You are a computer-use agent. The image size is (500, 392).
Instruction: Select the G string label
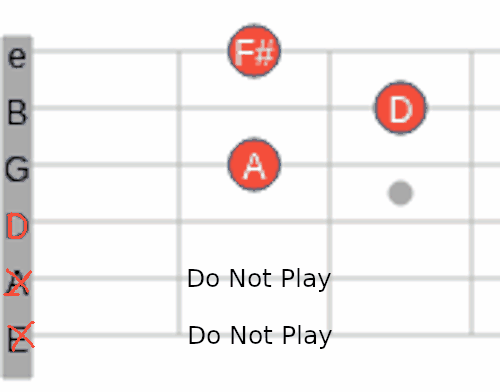tap(17, 169)
